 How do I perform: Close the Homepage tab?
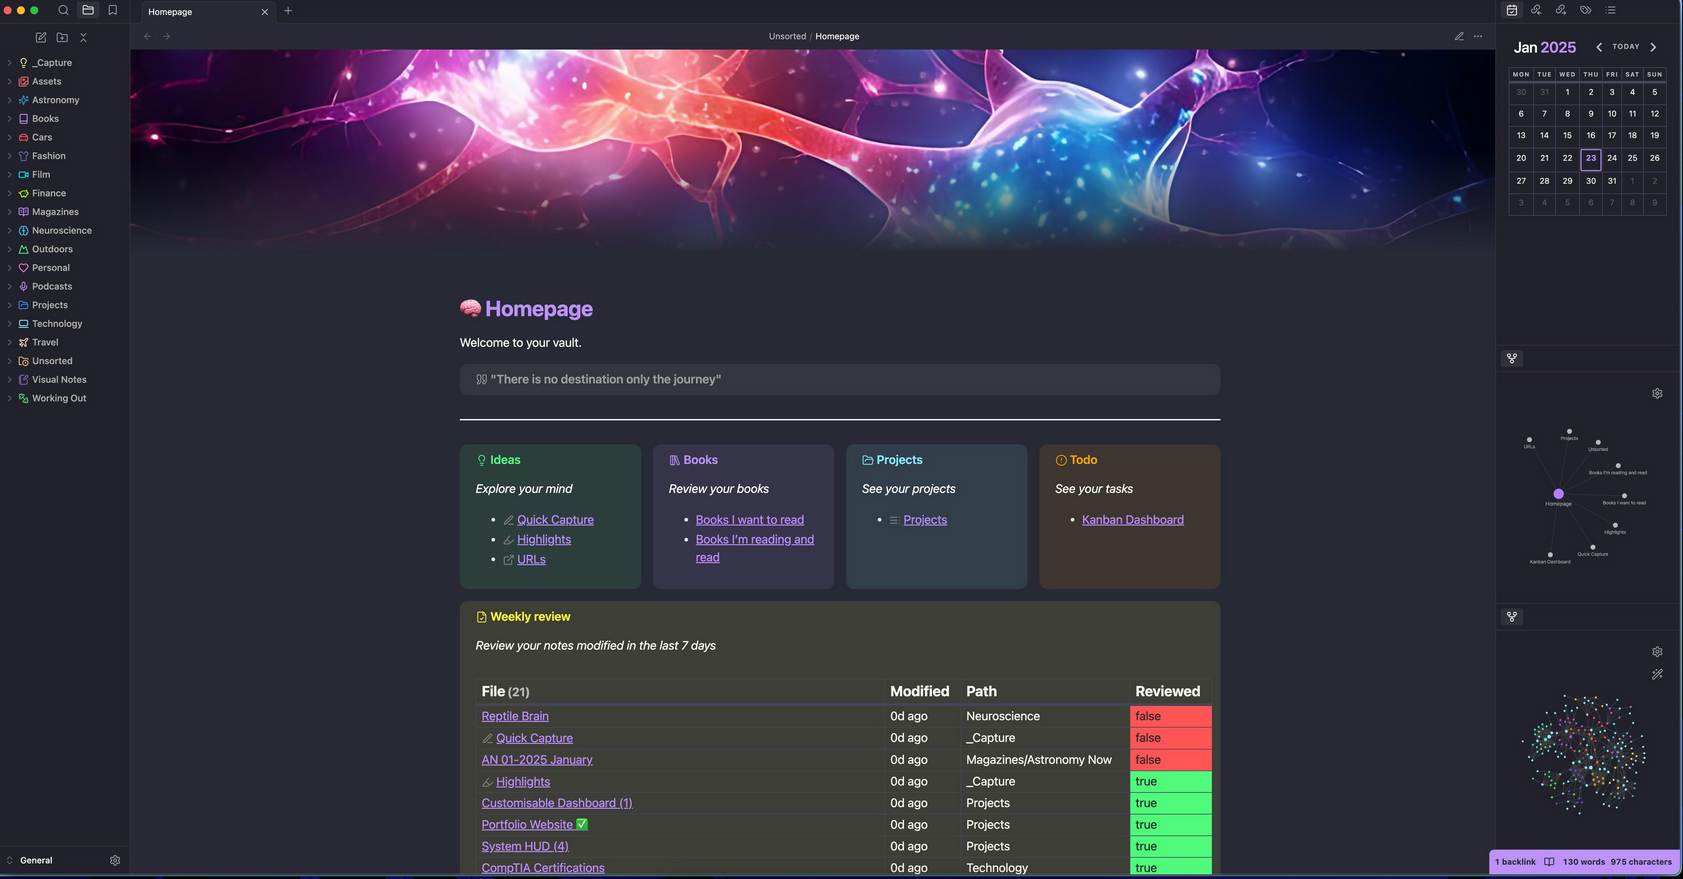[264, 12]
